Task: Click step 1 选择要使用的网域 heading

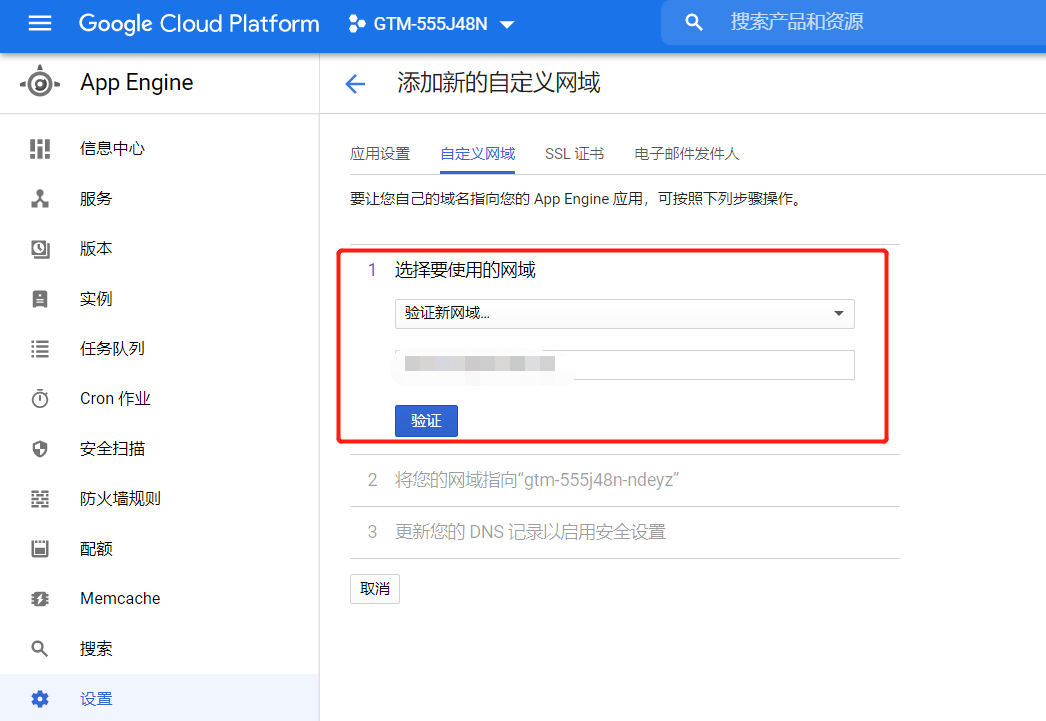Action: 465,270
